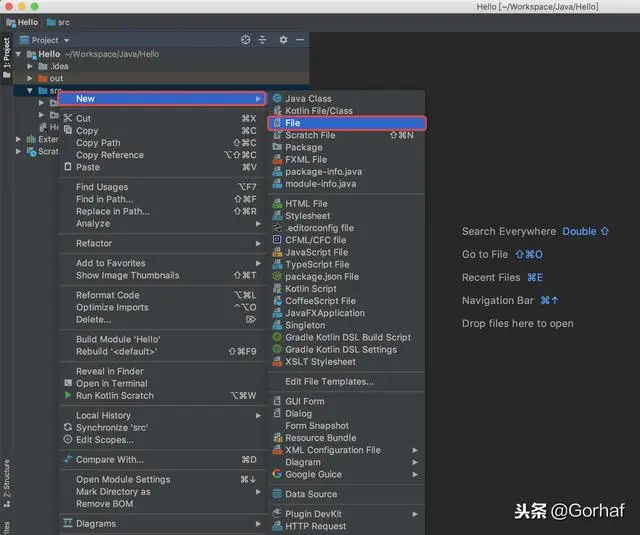Click the Scratch File icon
640x535 pixels.
(277, 135)
